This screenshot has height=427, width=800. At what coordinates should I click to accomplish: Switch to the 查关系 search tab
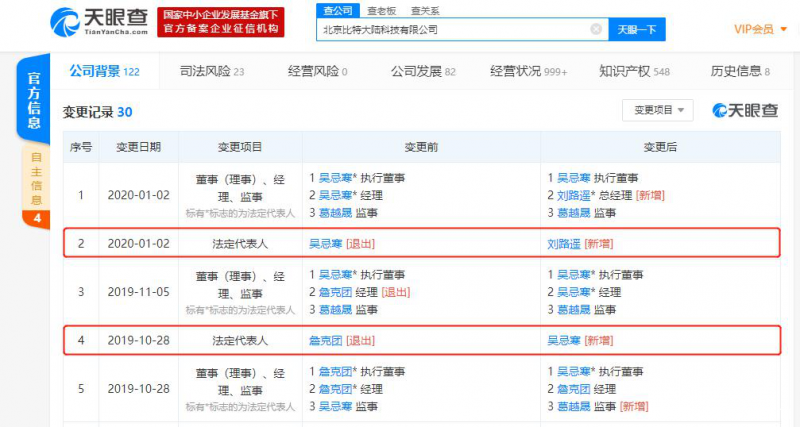tap(425, 11)
